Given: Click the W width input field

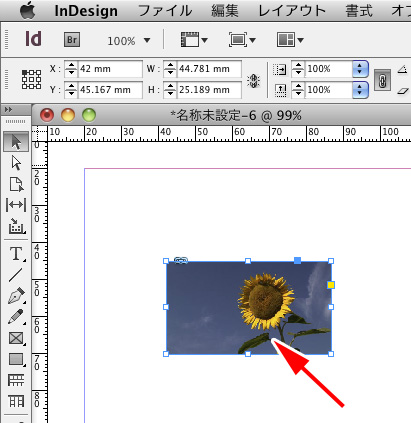Looking at the screenshot, I should (209, 69).
